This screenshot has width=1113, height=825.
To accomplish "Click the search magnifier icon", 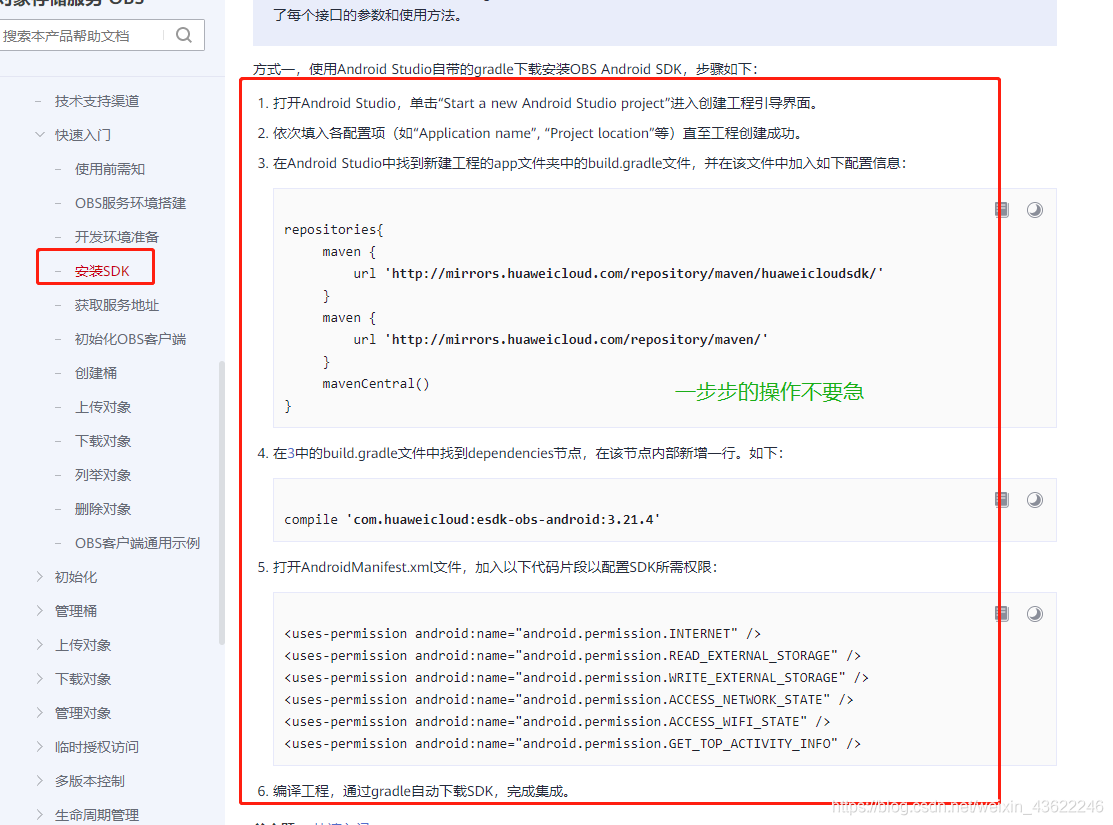I will [184, 35].
